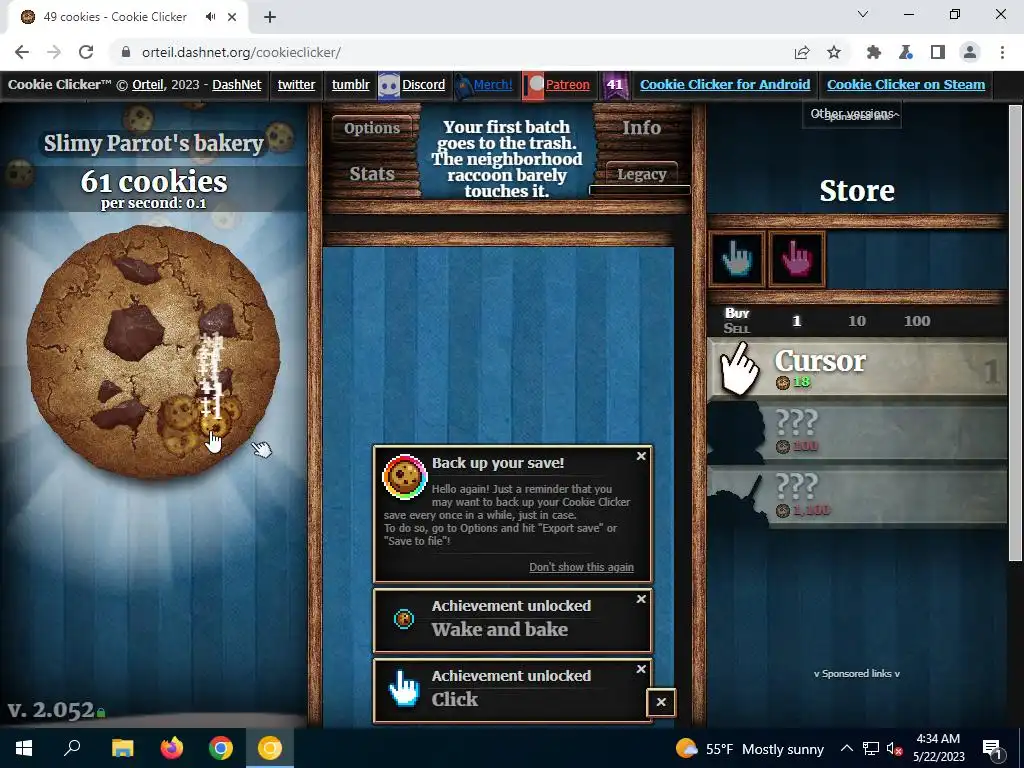Open the Legacy menu

[641, 174]
